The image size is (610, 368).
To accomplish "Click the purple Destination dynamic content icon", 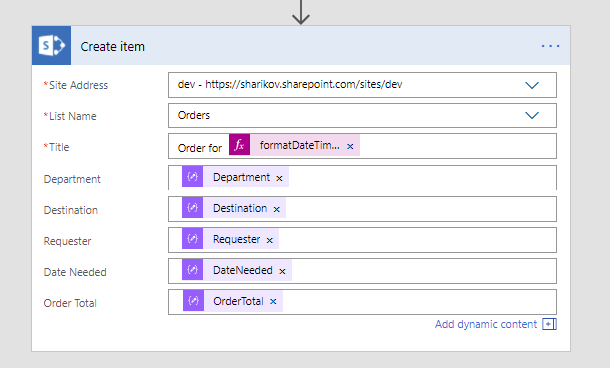I will coord(193,208).
